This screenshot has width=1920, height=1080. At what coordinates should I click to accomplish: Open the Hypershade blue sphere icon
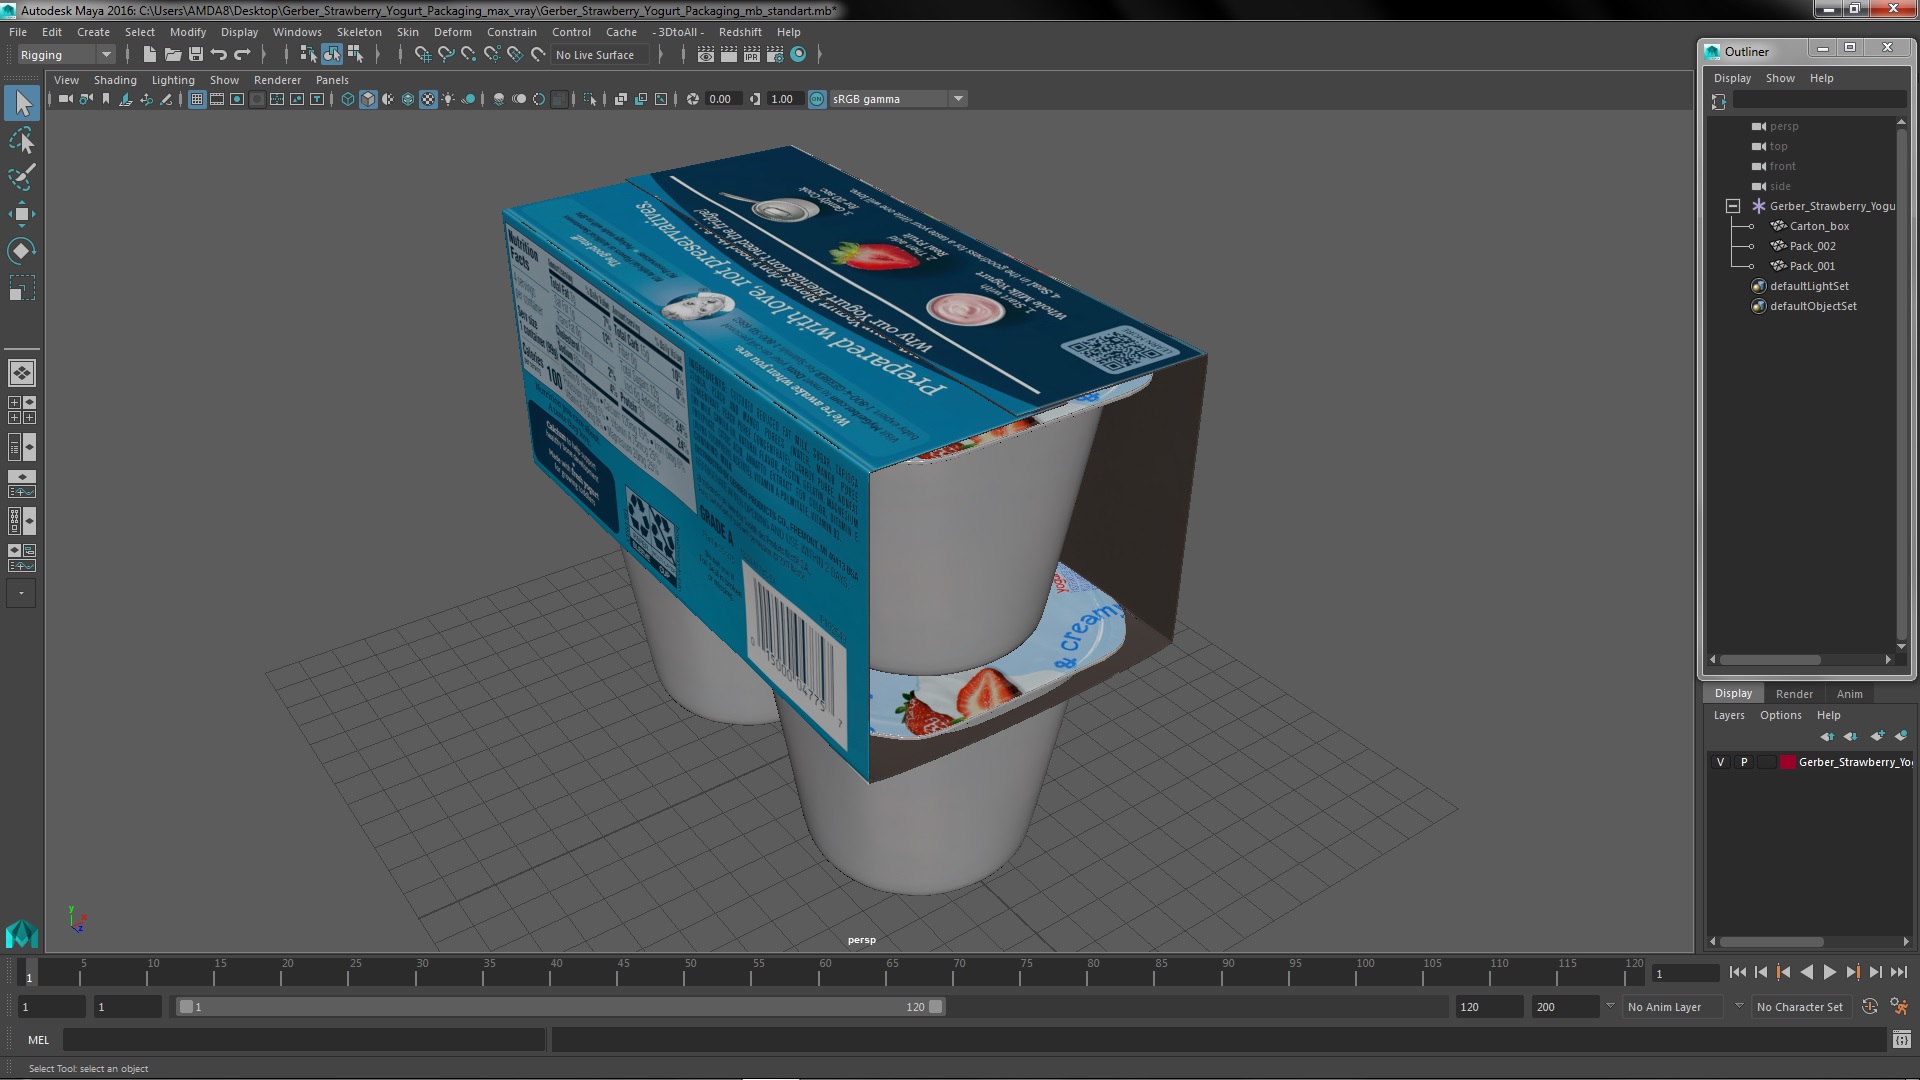click(x=798, y=55)
